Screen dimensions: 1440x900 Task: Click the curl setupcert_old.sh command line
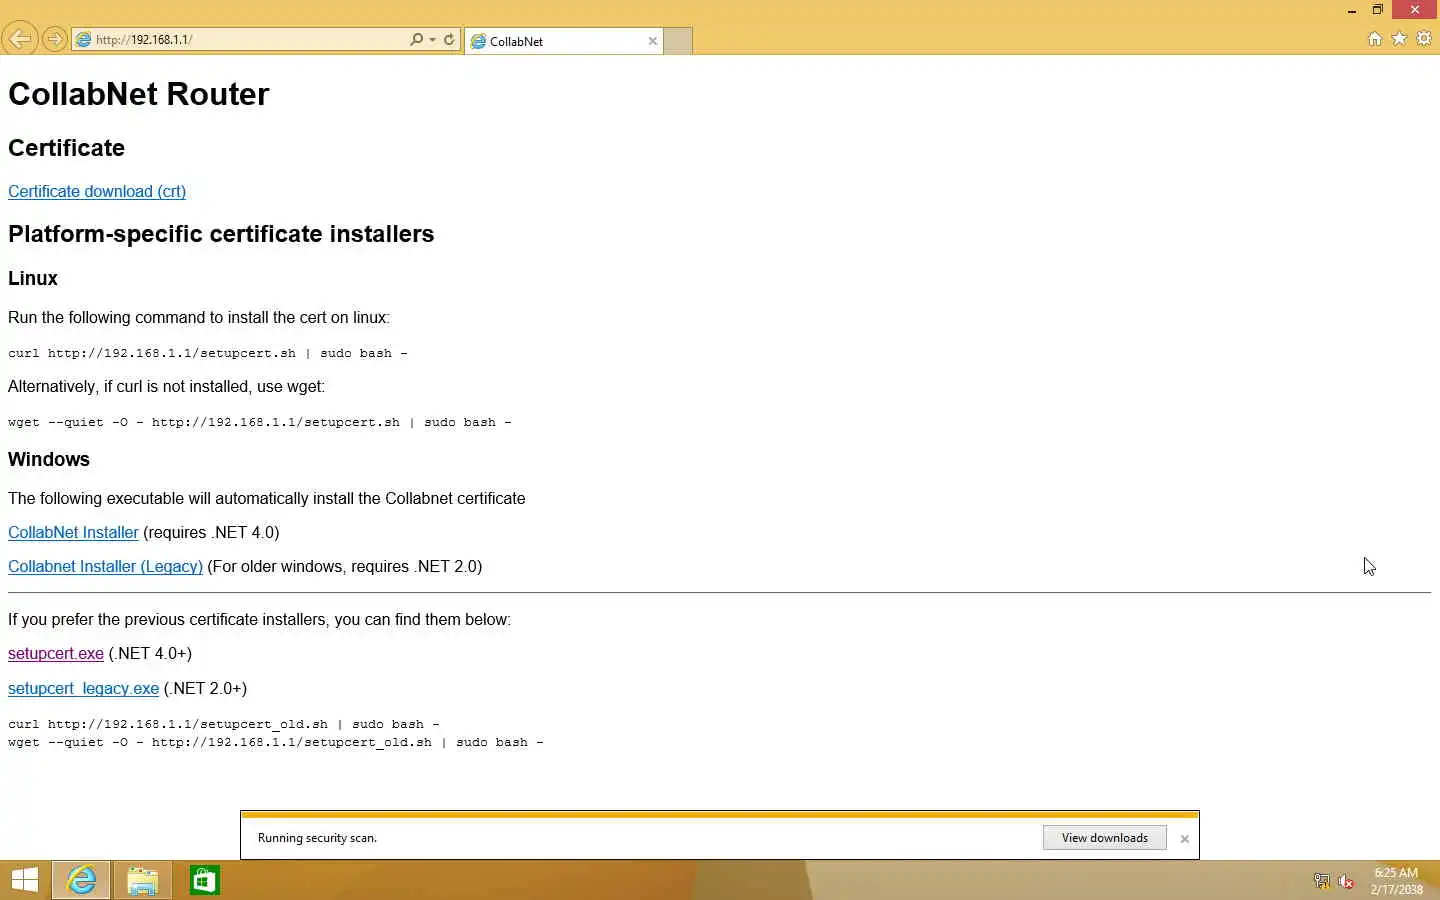(223, 724)
